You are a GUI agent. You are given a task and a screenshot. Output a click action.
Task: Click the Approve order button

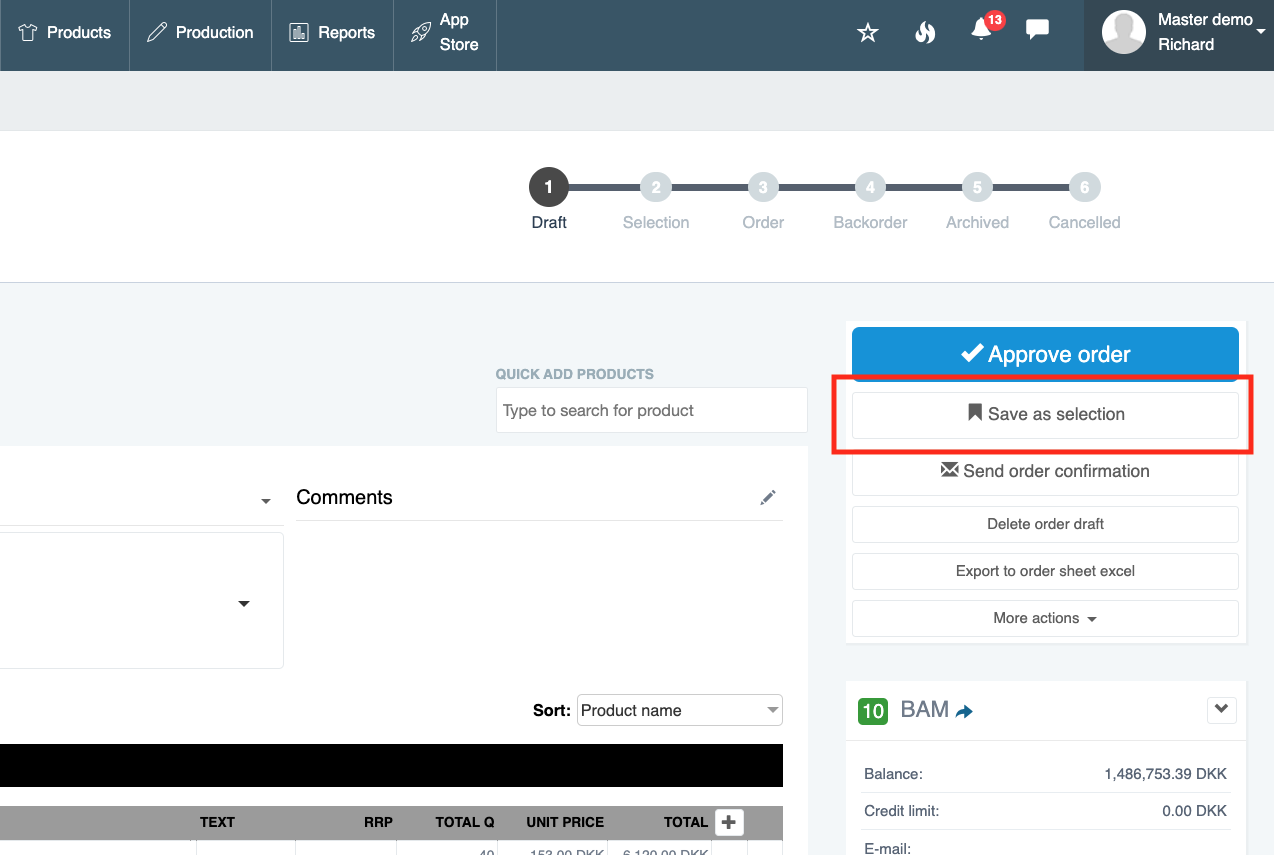[1045, 354]
